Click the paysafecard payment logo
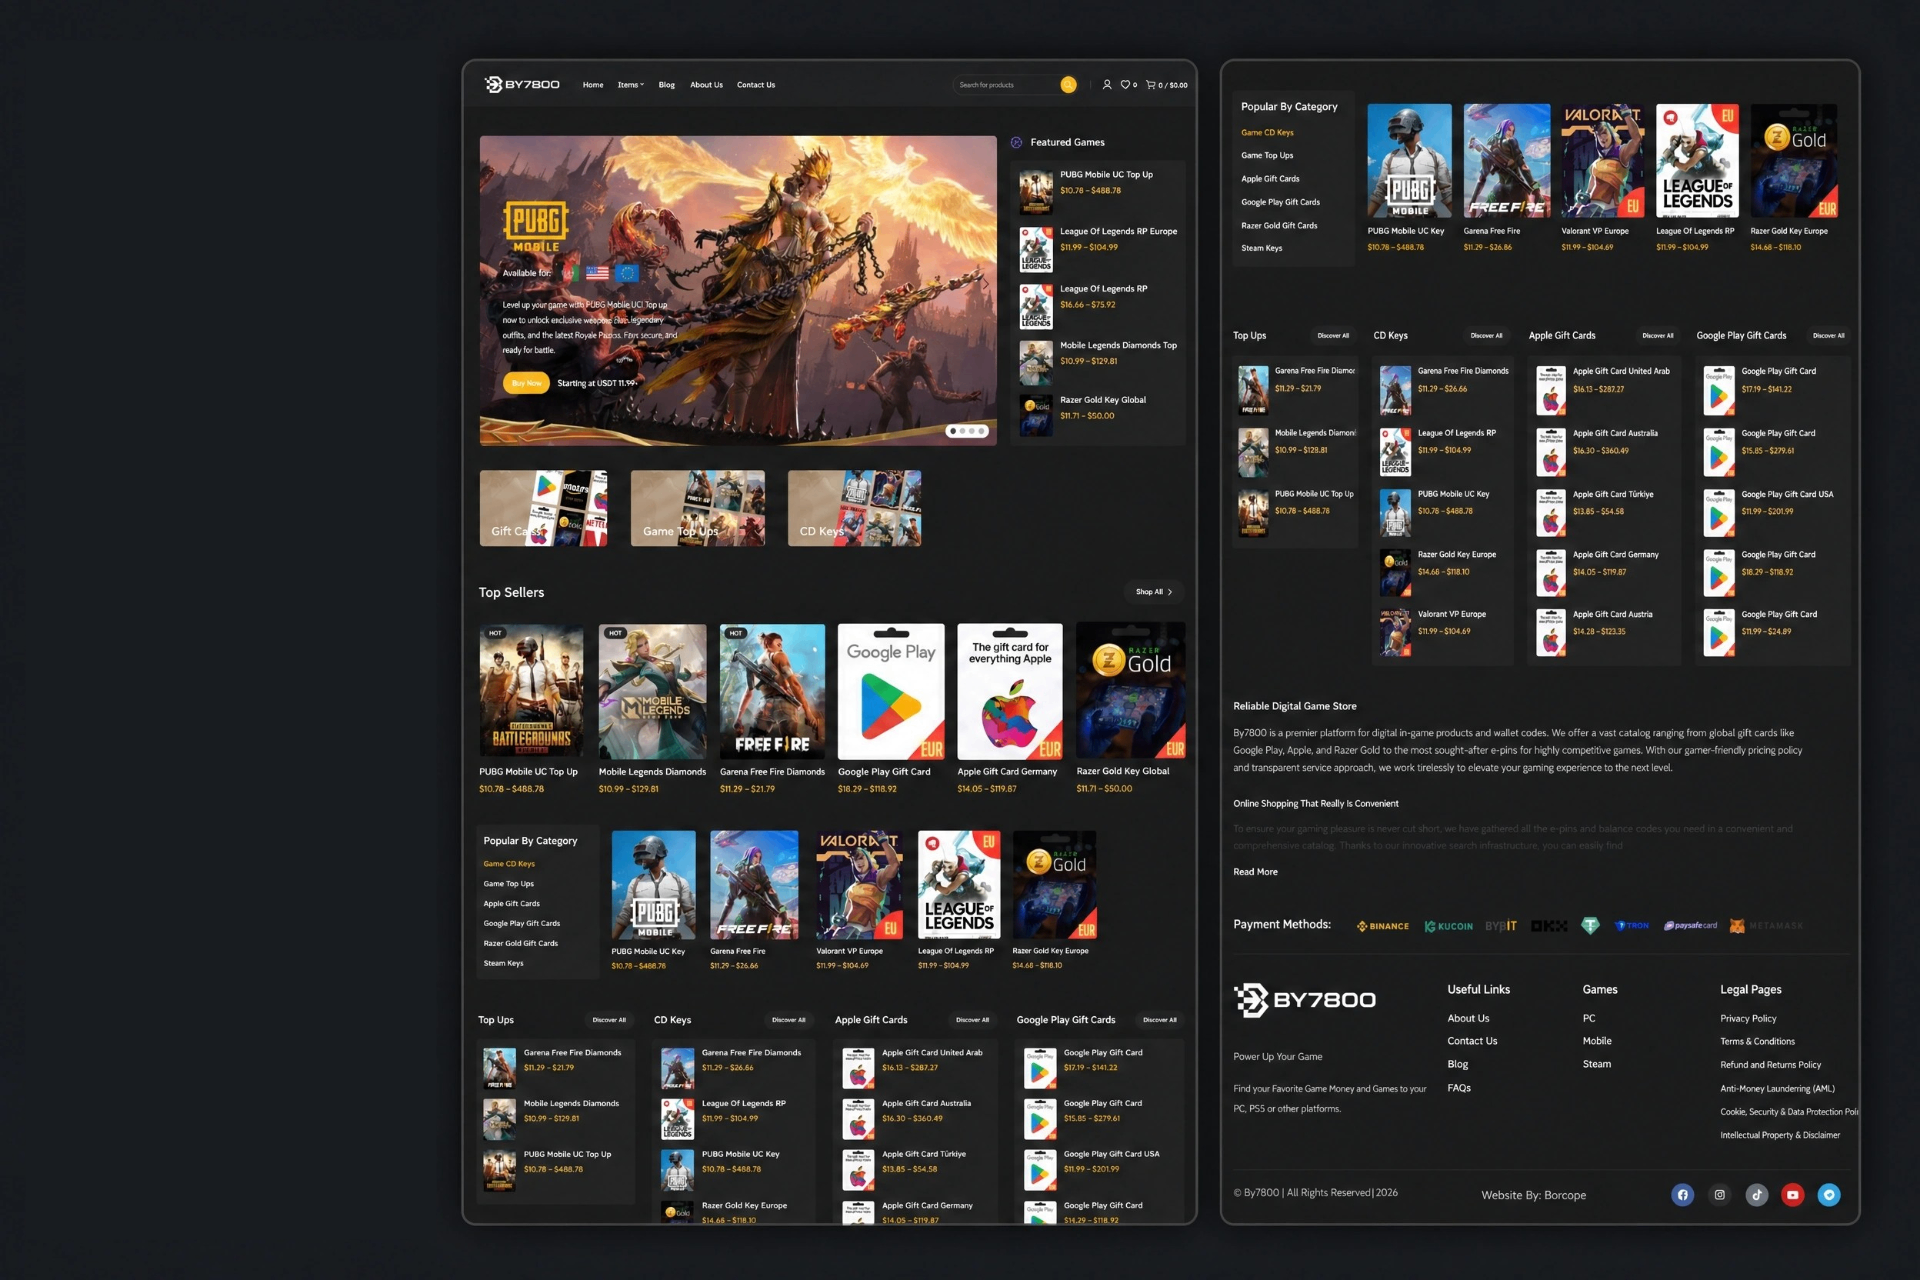1920x1280 pixels. [x=1690, y=926]
